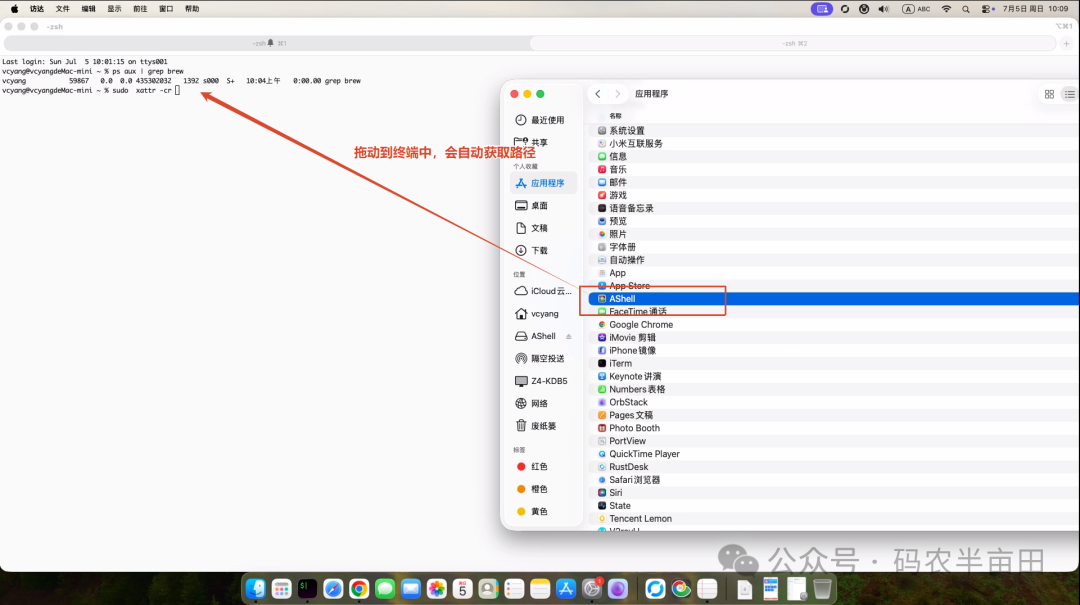Switch to the second -zsh terminal tab

coord(793,43)
